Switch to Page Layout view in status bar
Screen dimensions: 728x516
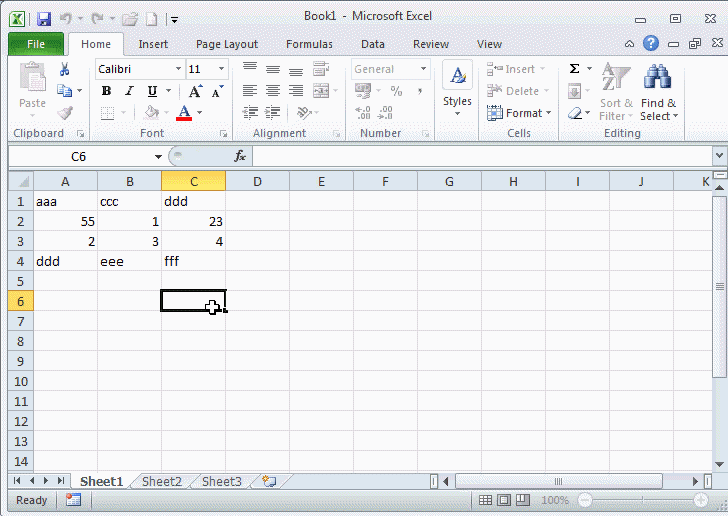[x=504, y=500]
